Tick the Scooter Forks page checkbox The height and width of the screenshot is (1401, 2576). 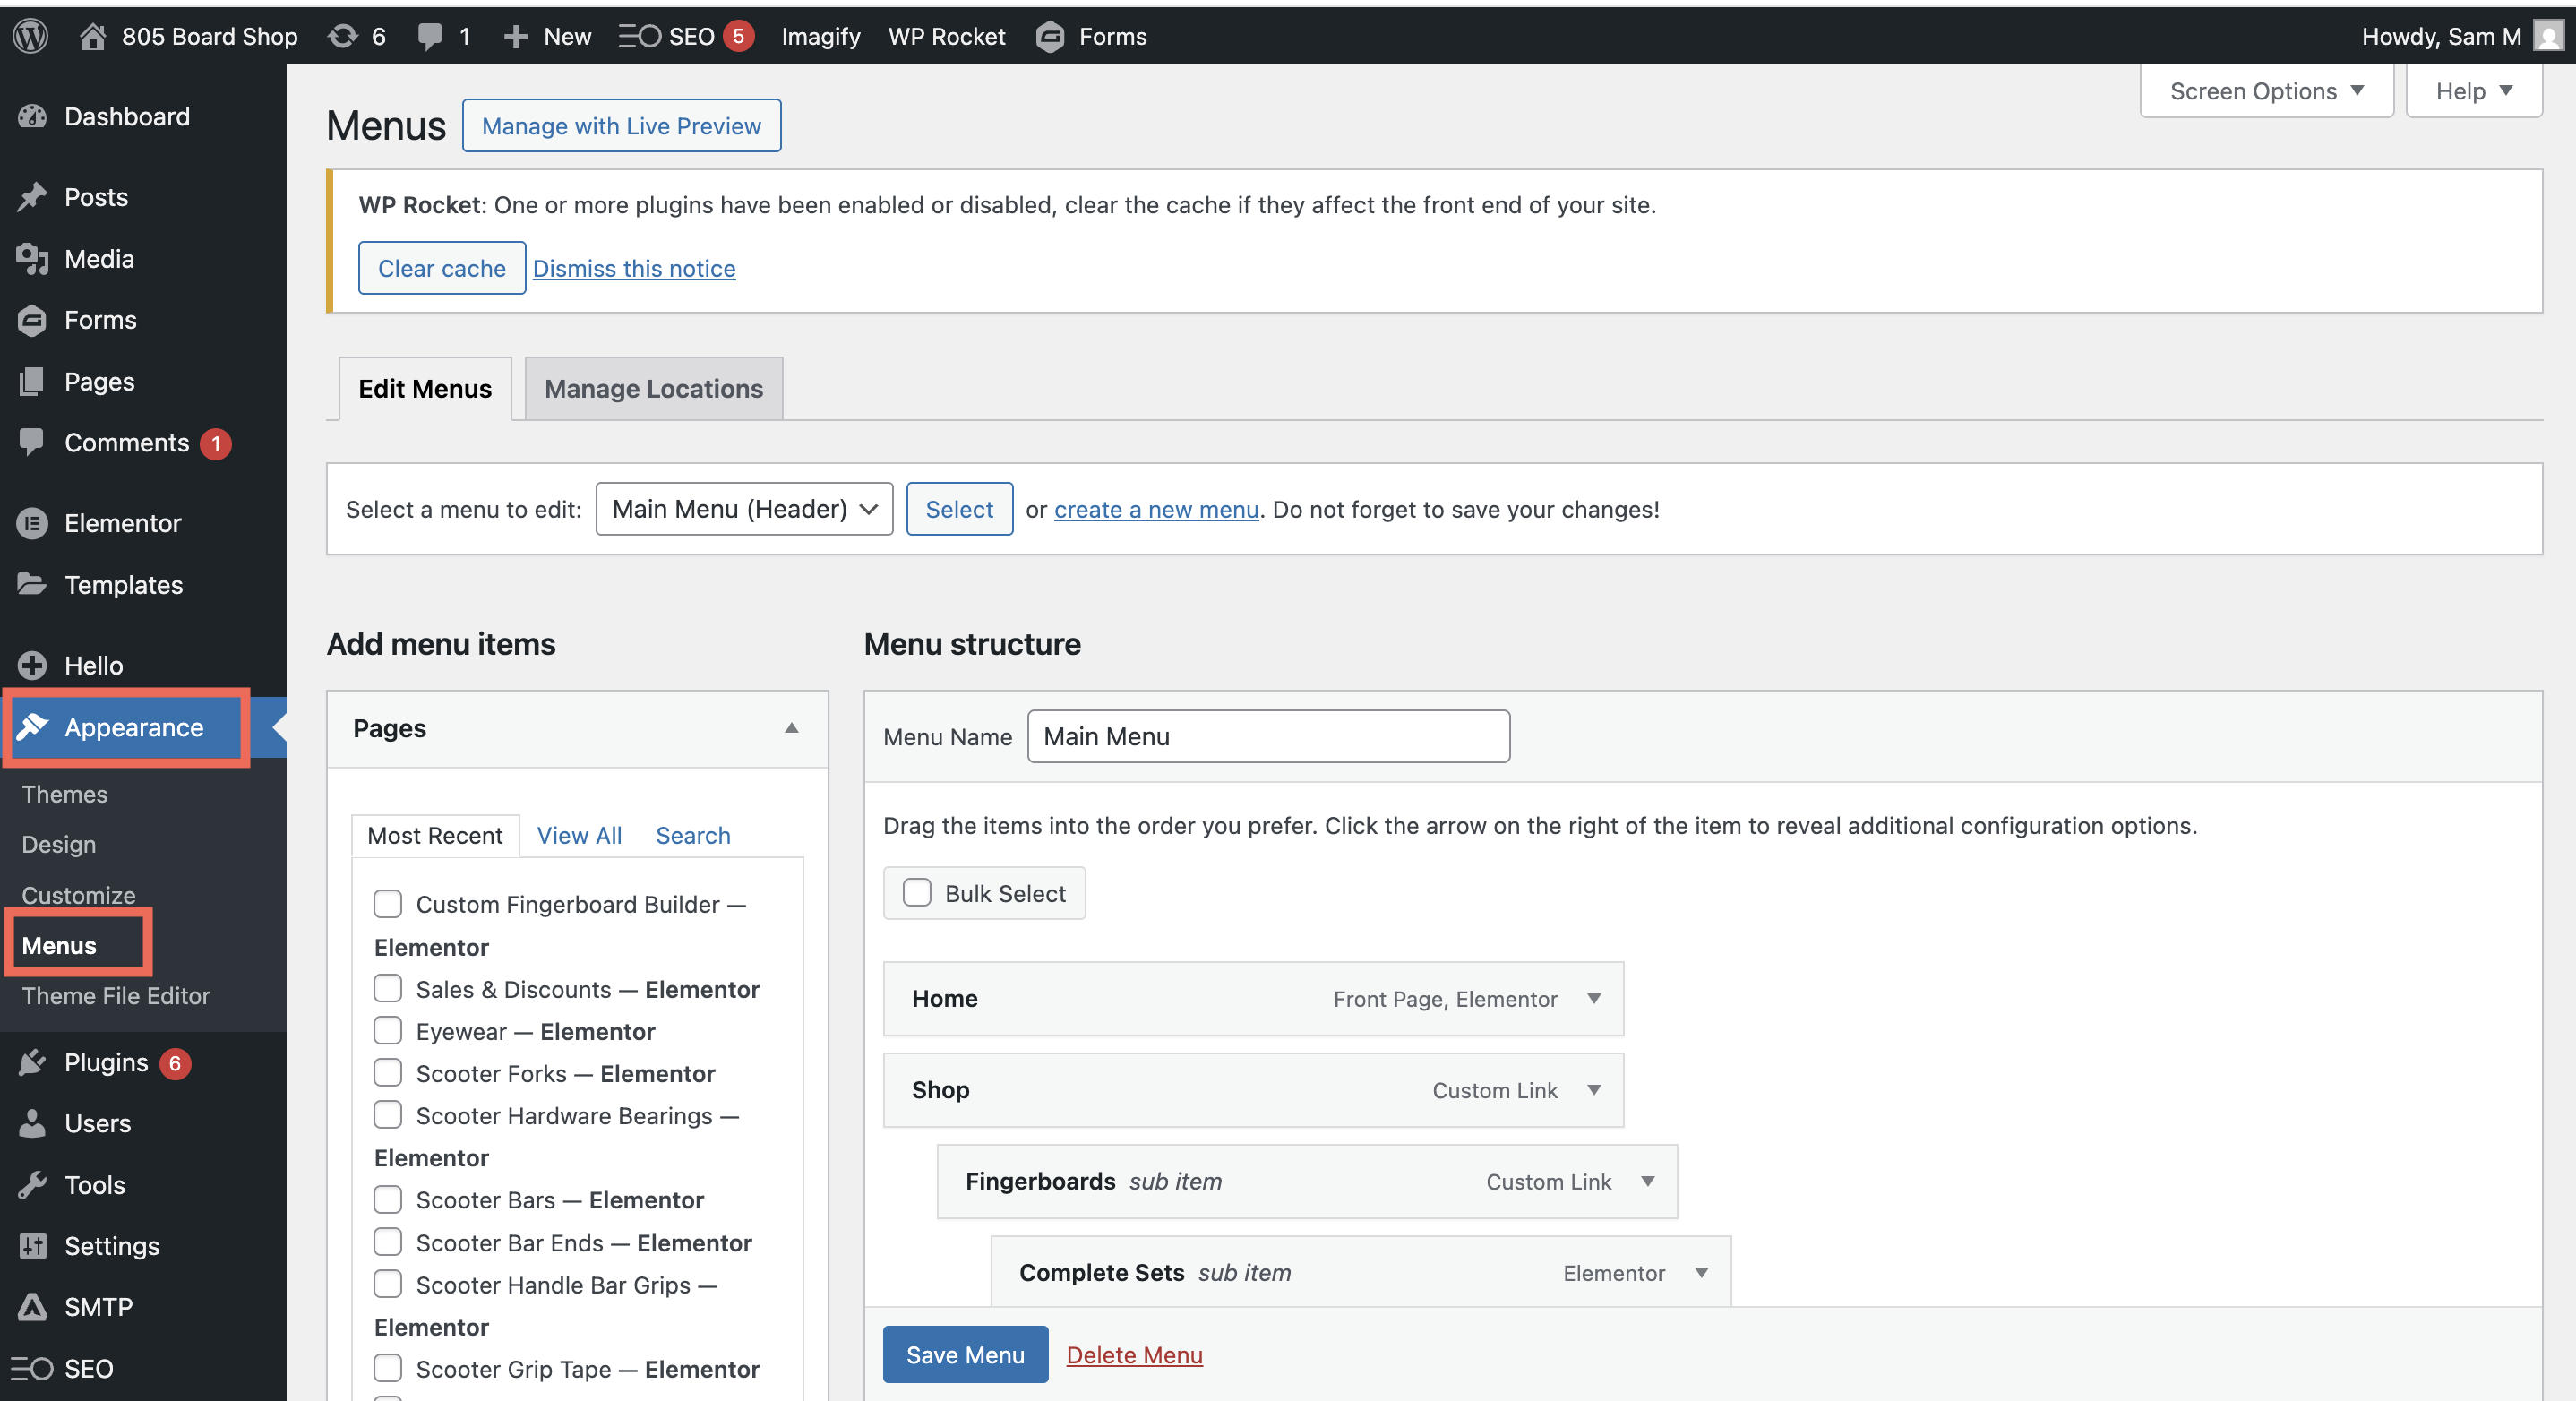click(x=388, y=1073)
